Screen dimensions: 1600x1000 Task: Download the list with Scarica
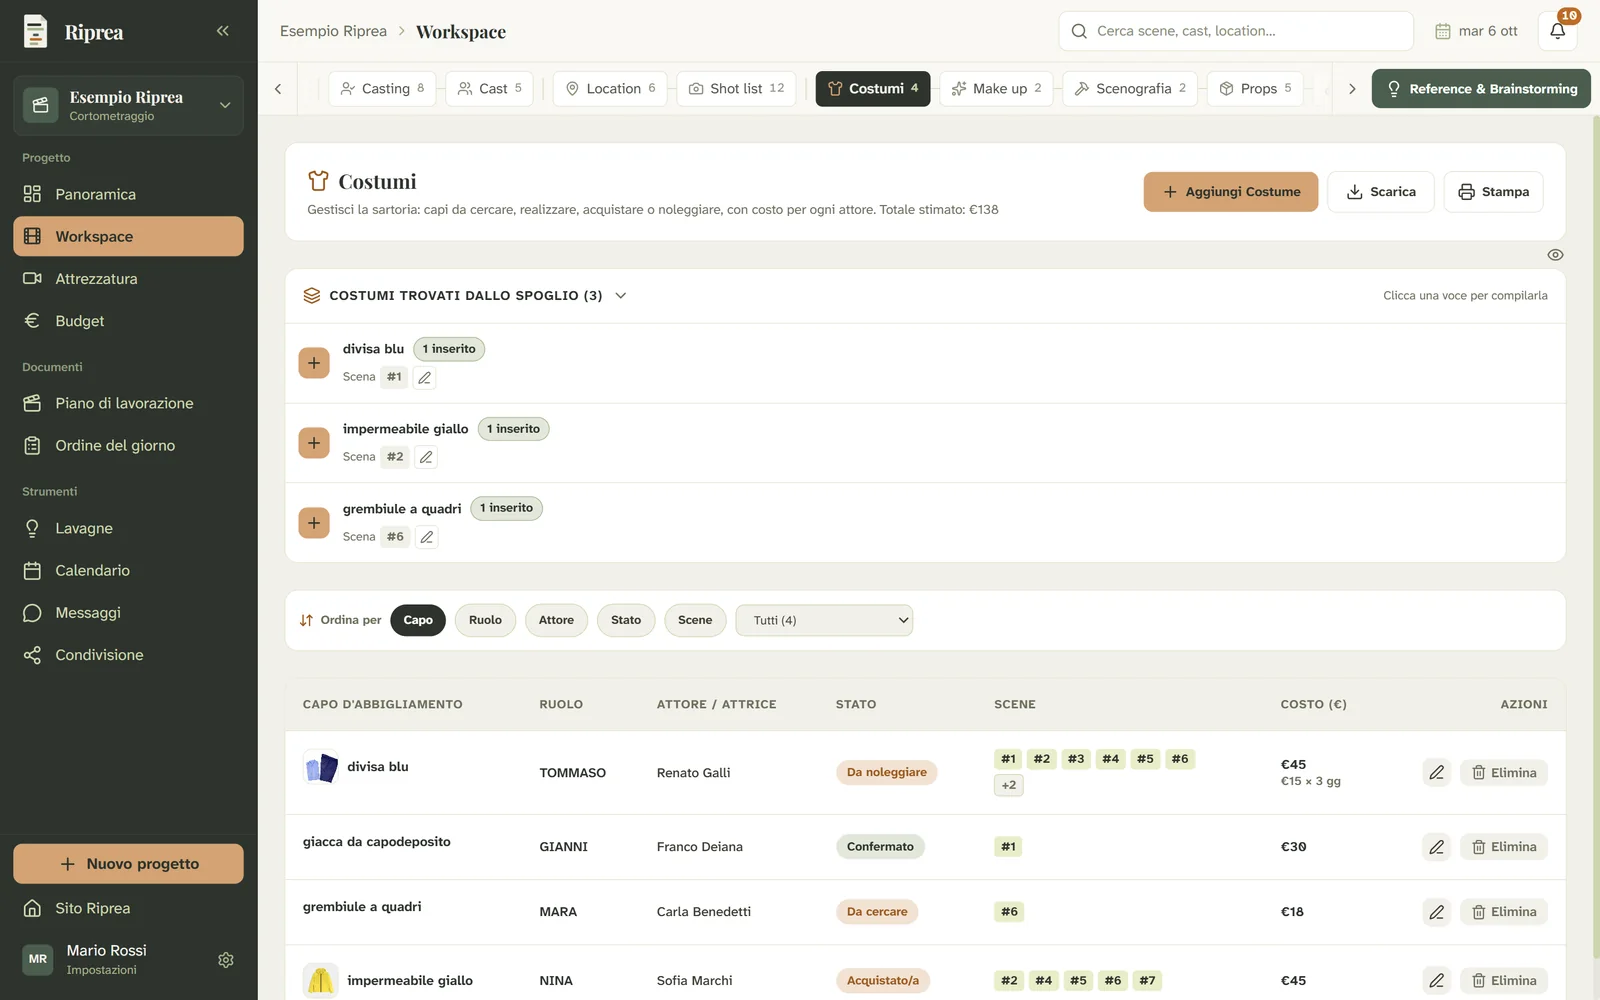coord(1381,192)
